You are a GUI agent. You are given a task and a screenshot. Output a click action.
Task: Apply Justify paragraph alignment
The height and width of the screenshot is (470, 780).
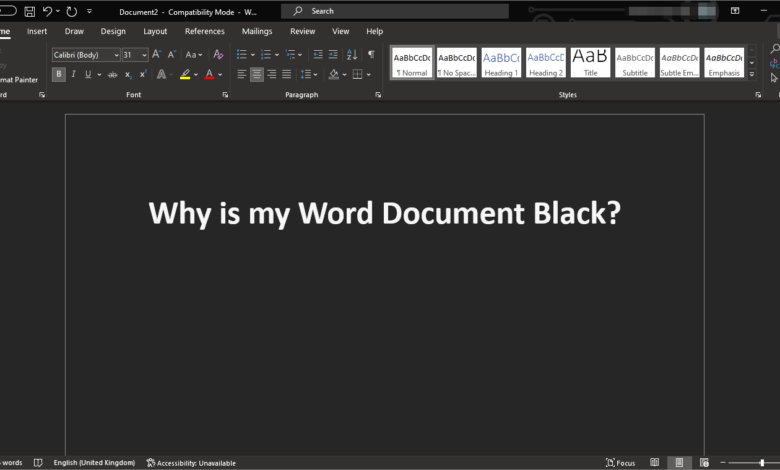point(287,75)
